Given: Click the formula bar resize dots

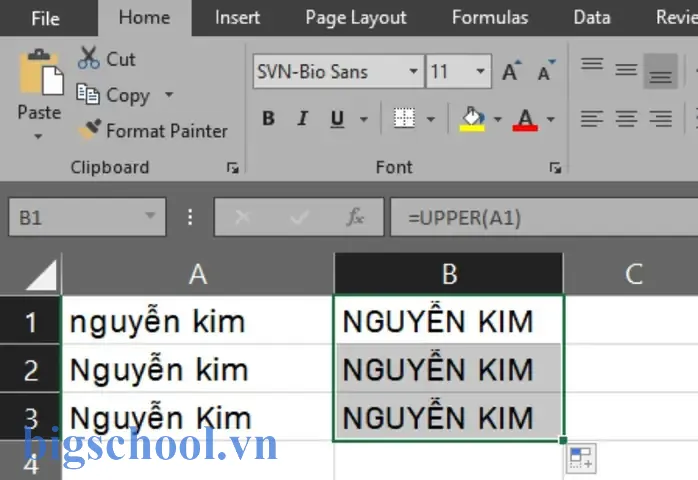Looking at the screenshot, I should click(190, 217).
